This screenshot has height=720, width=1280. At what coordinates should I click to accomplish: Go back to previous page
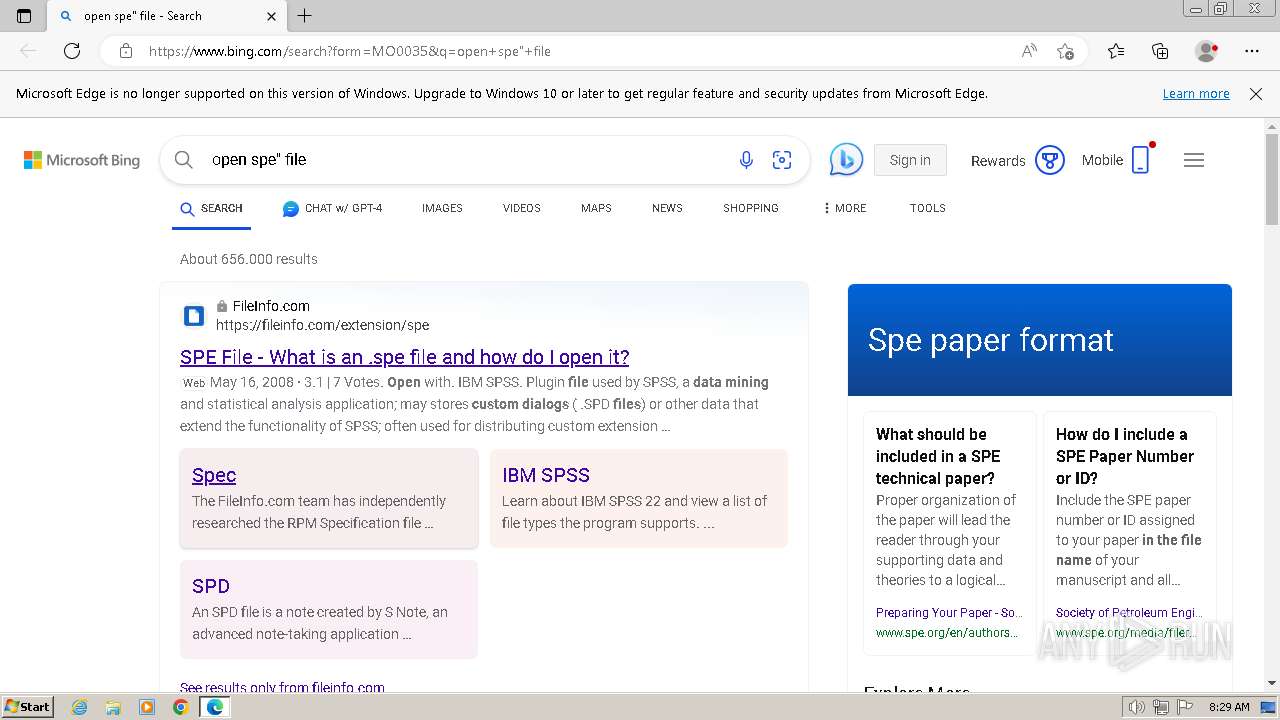(28, 51)
